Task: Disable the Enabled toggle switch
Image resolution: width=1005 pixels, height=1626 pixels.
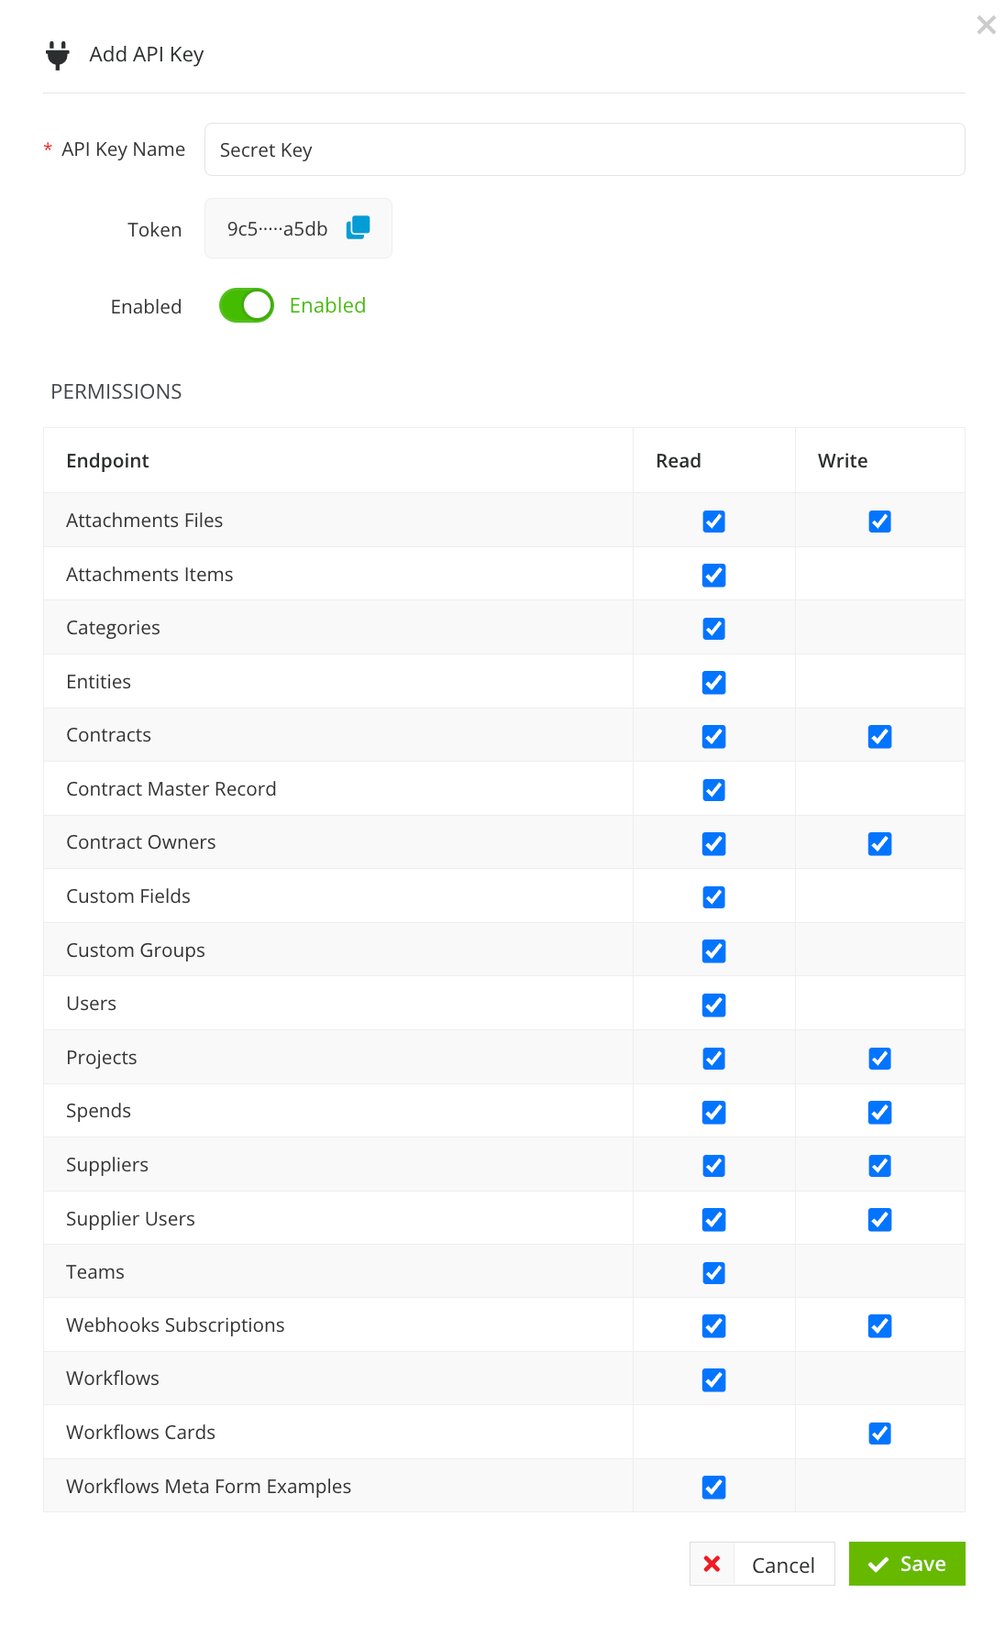Action: pyautogui.click(x=246, y=305)
